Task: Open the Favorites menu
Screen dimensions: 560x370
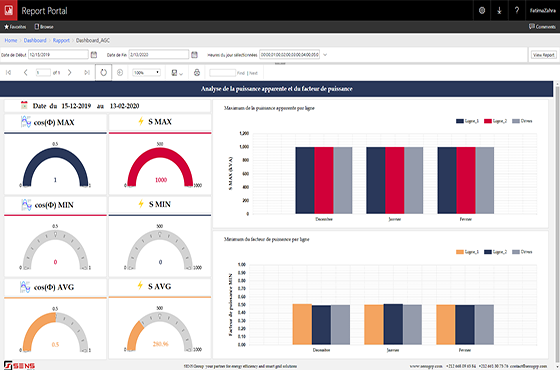Action: pyautogui.click(x=15, y=27)
